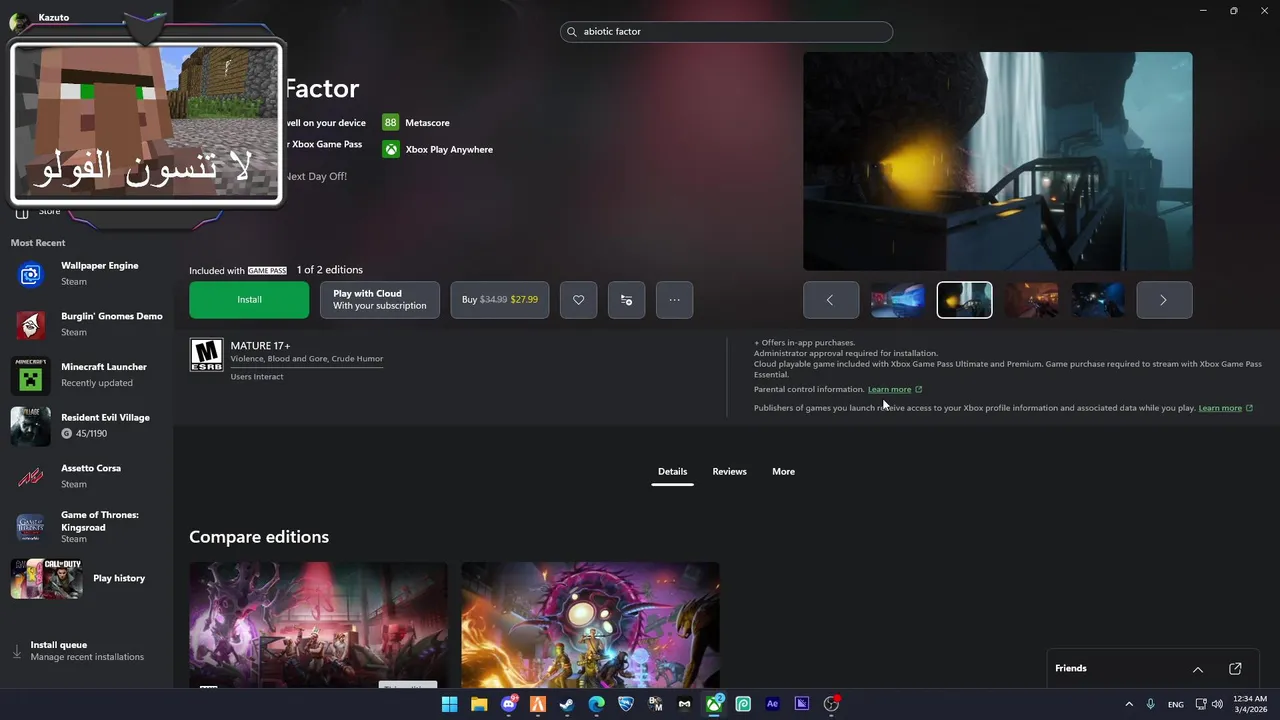Open OBS Studio from taskbar
Screen dimensions: 1280x720
tap(831, 704)
